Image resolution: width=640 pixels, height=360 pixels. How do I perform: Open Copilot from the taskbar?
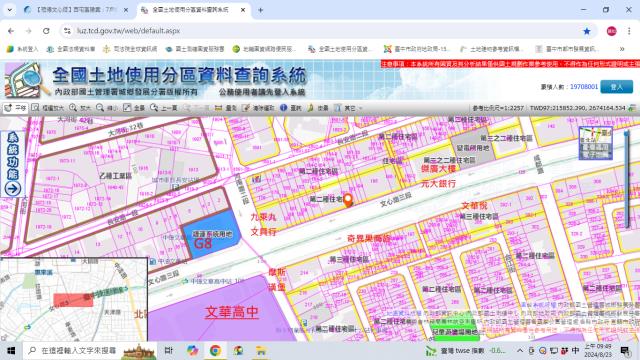pyautogui.click(x=192, y=351)
